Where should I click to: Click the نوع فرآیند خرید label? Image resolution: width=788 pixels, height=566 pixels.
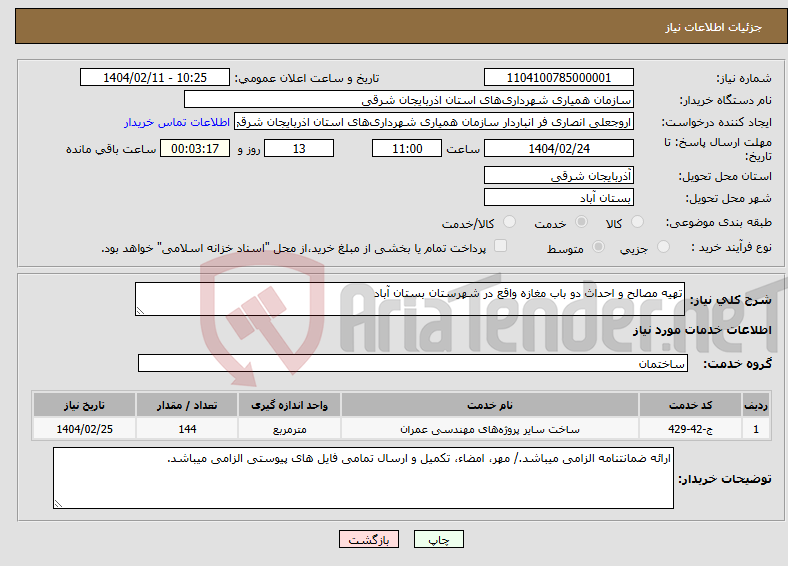point(732,247)
